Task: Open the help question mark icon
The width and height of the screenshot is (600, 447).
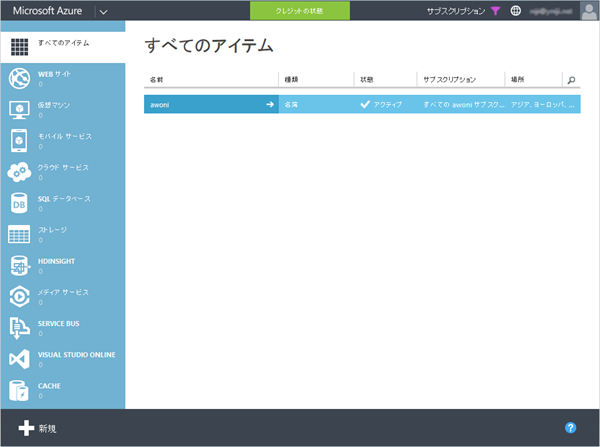Action: point(570,427)
